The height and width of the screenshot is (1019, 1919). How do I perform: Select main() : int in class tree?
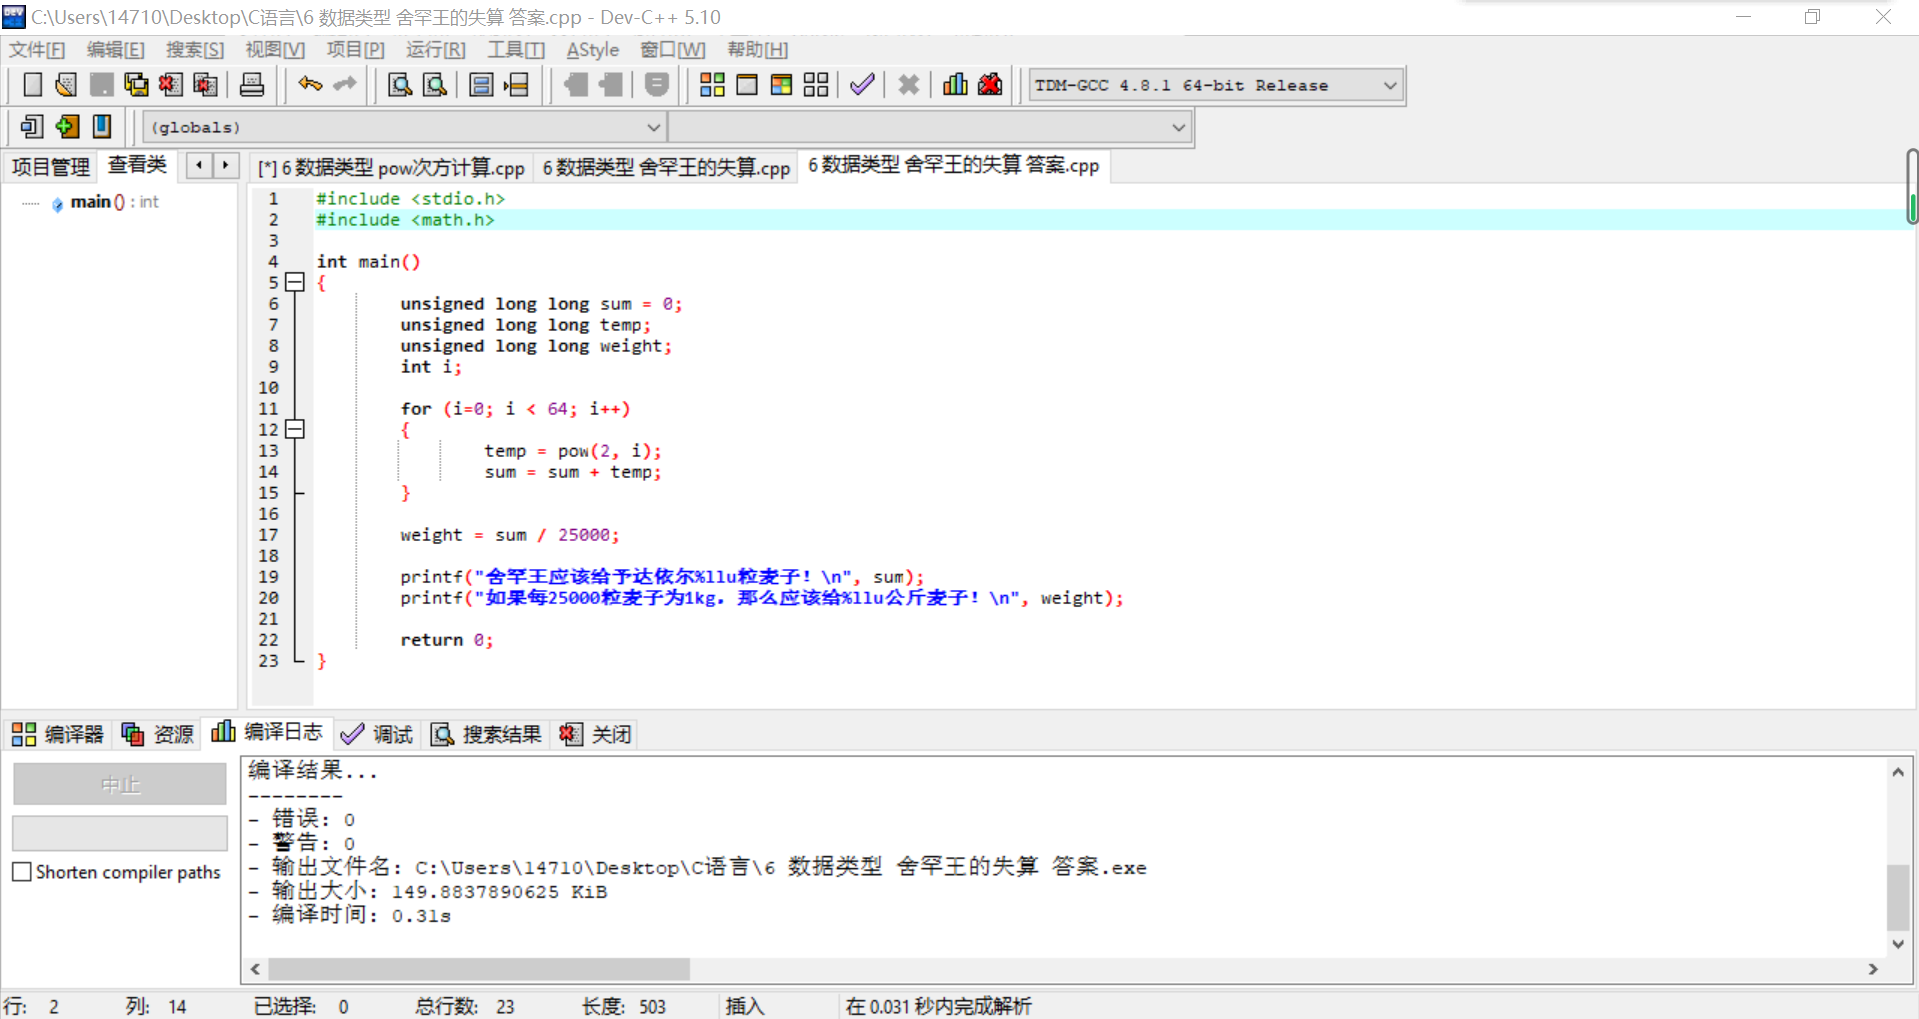(114, 202)
